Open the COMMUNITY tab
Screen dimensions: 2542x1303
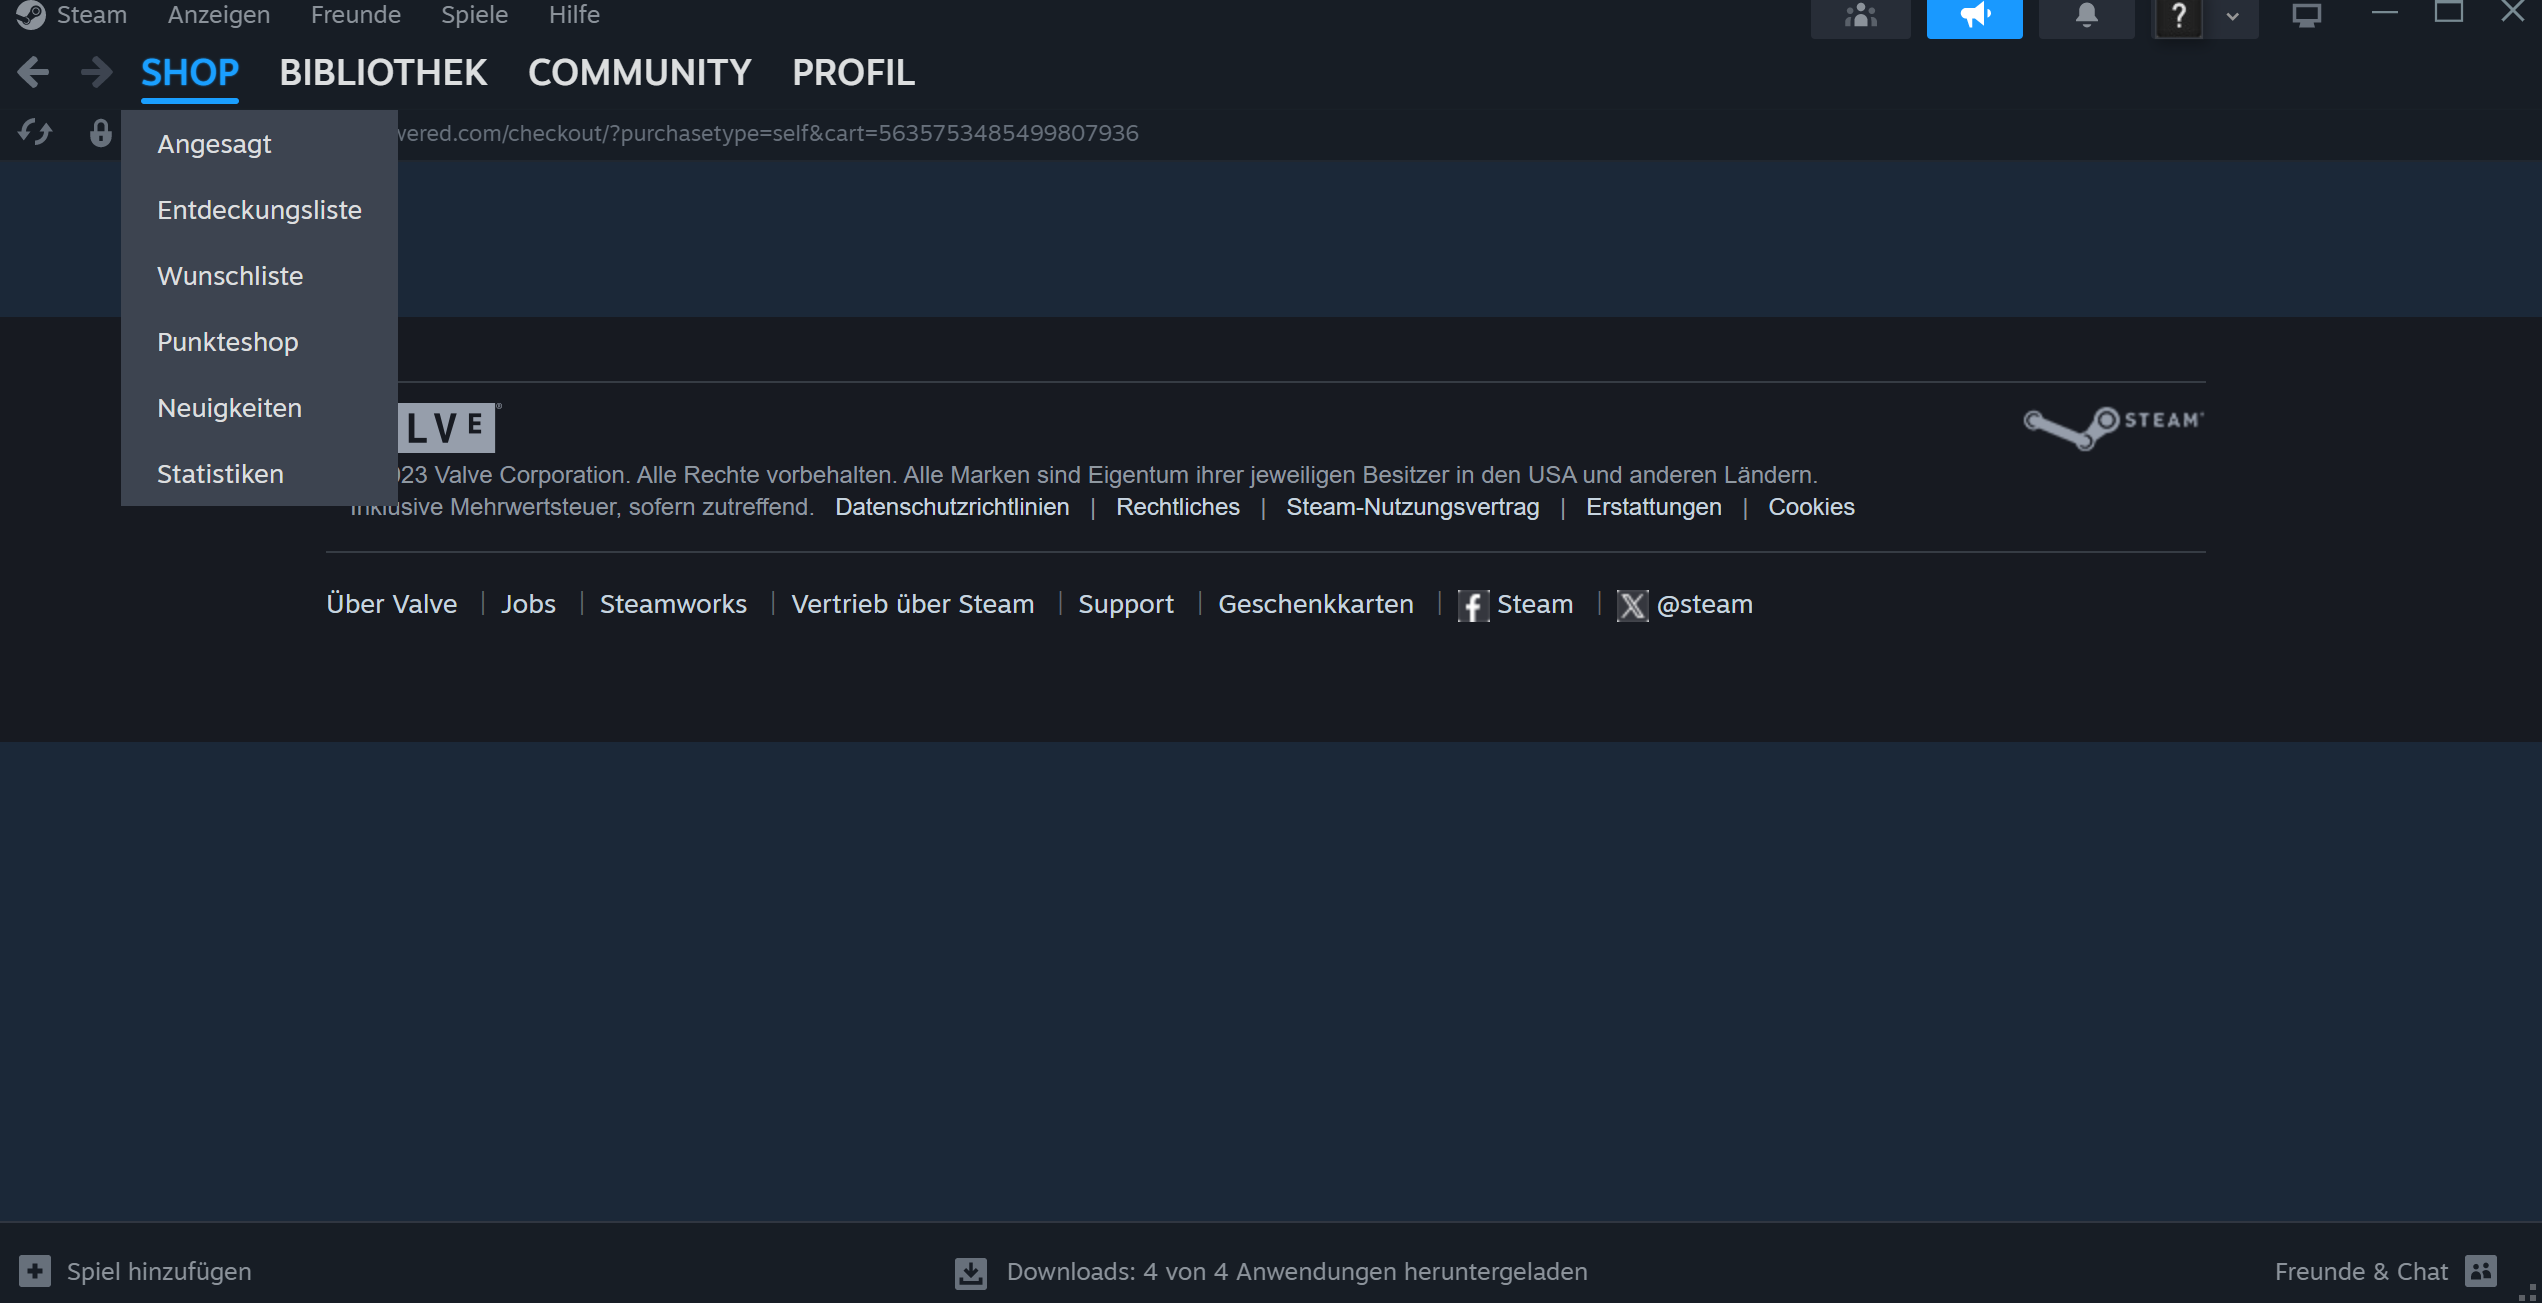pyautogui.click(x=639, y=72)
